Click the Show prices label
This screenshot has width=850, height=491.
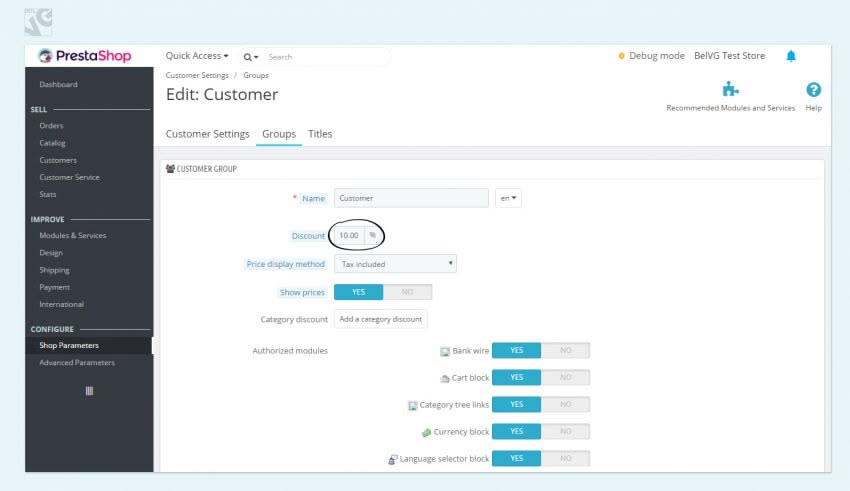[302, 292]
